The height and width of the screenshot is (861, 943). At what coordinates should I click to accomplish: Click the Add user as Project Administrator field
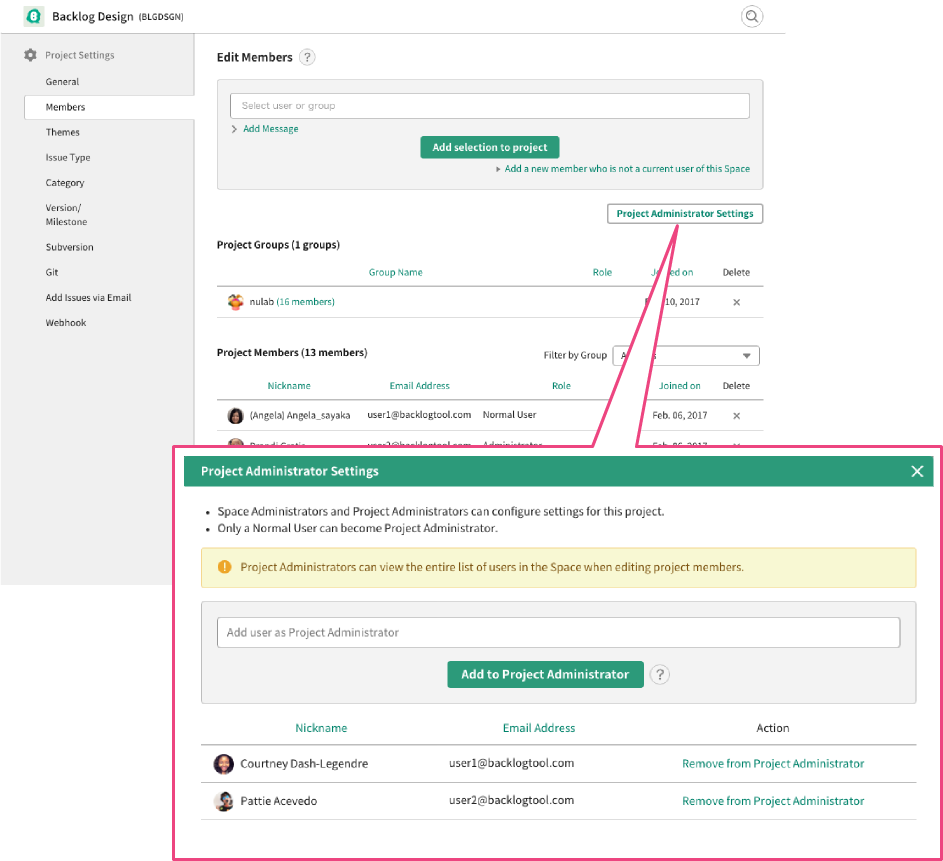pyautogui.click(x=558, y=633)
